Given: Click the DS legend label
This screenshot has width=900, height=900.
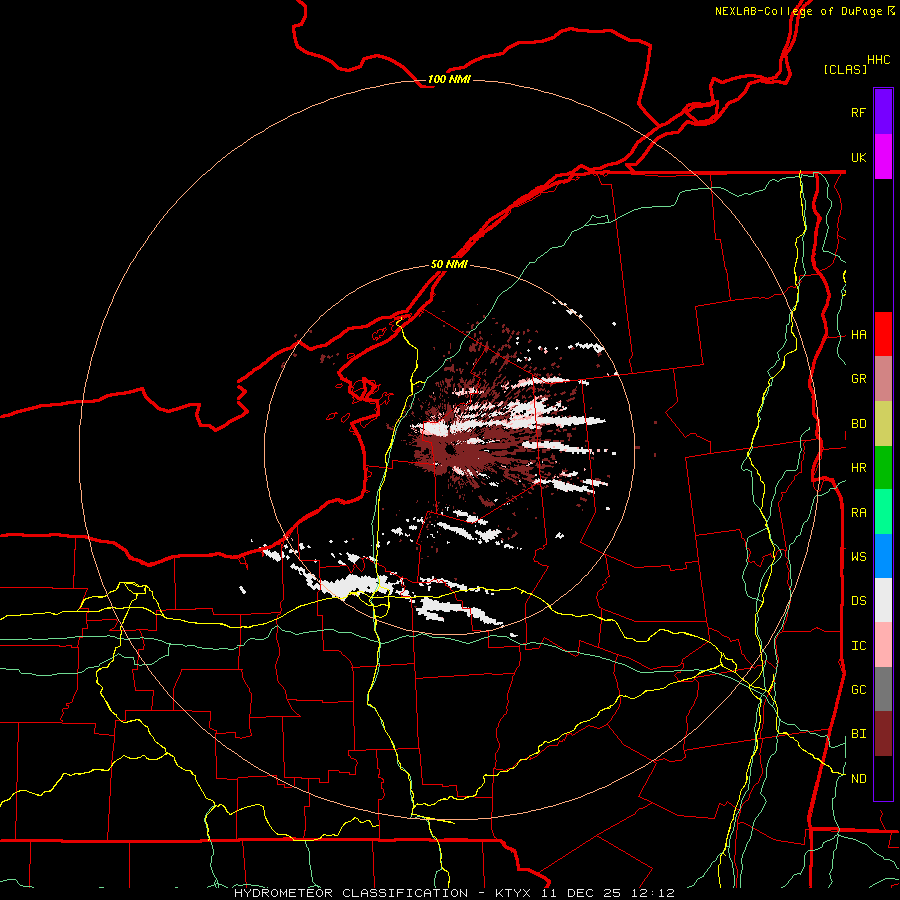Looking at the screenshot, I should [858, 601].
